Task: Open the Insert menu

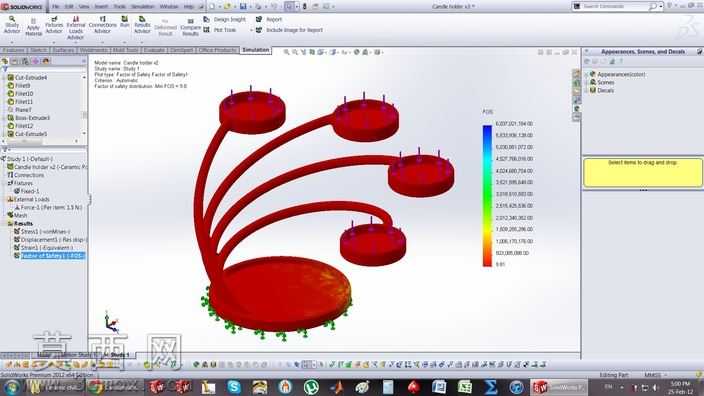Action: coord(101,7)
